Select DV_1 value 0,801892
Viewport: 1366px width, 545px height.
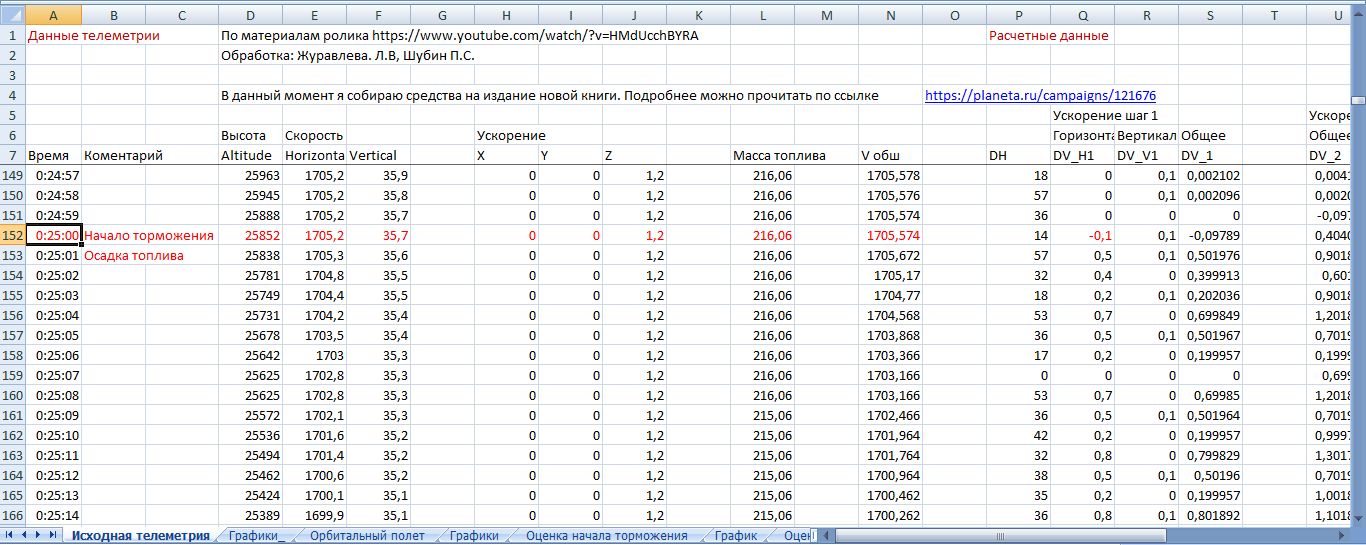click(x=1210, y=515)
